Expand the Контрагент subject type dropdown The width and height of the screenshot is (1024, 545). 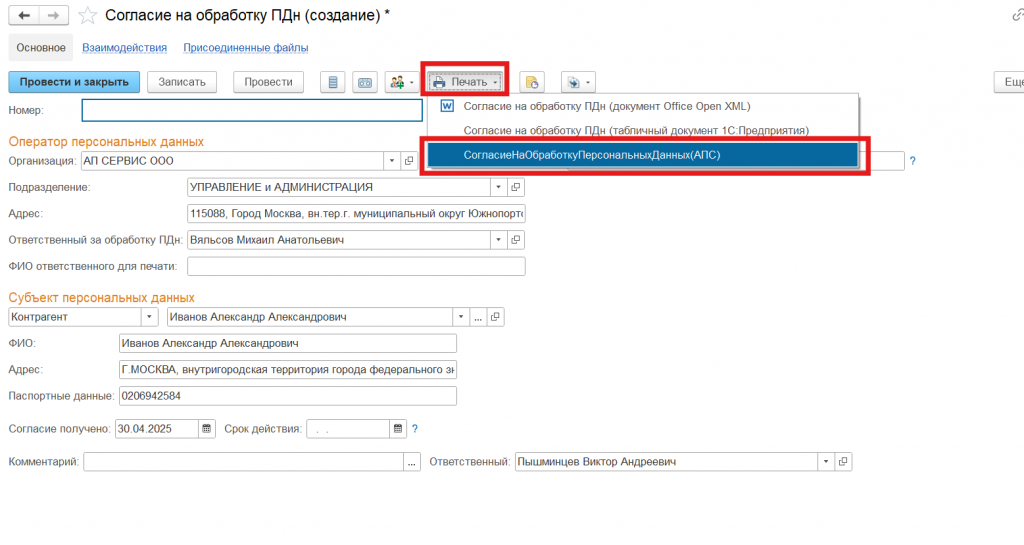click(149, 316)
